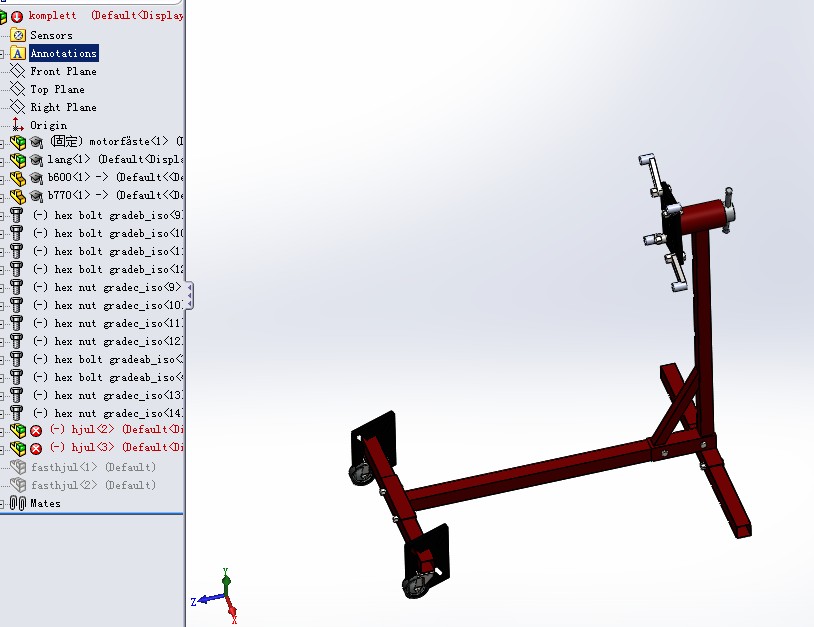Expand the hjul<2> component node
Screen dimensions: 814x627
coord(2,431)
